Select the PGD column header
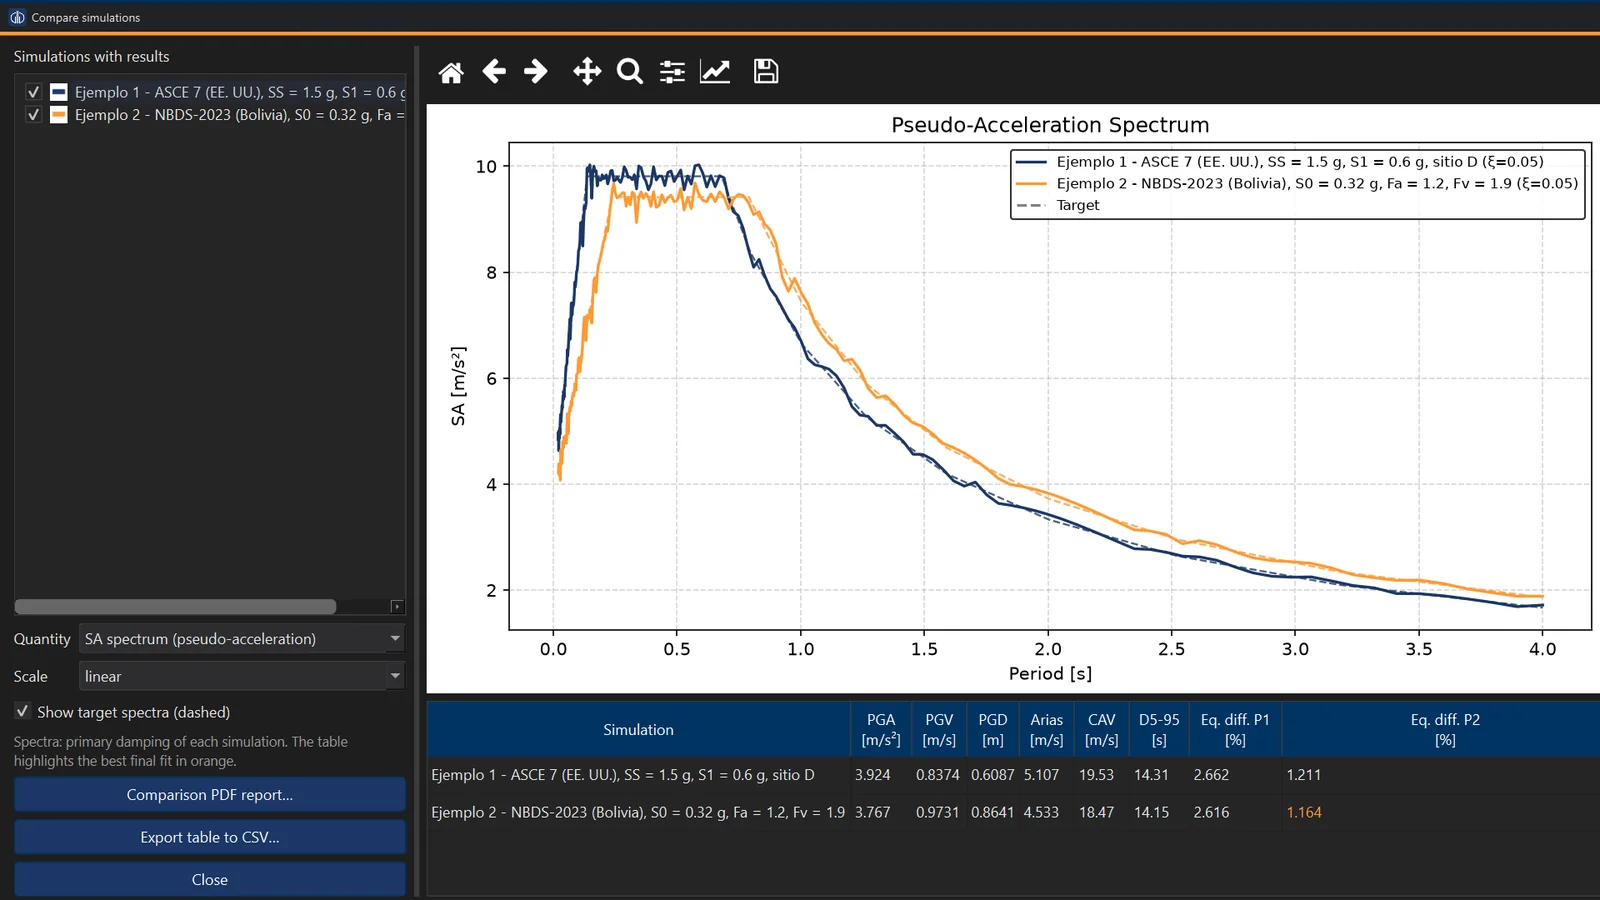1600x900 pixels. click(993, 730)
